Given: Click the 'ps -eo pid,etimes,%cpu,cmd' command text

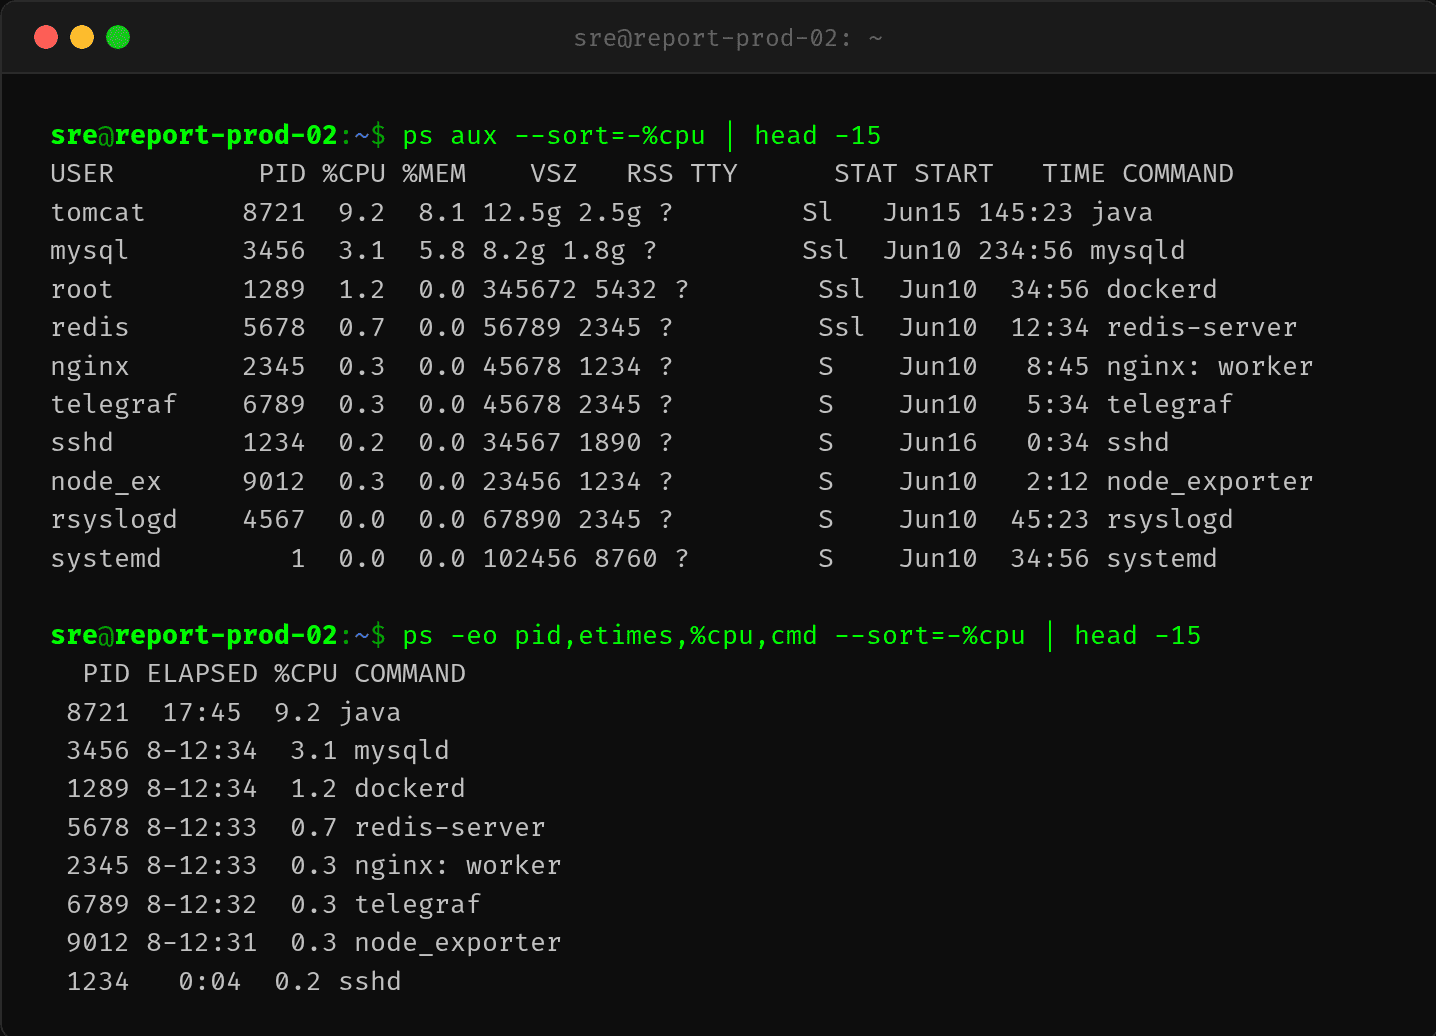Looking at the screenshot, I should [x=610, y=635].
